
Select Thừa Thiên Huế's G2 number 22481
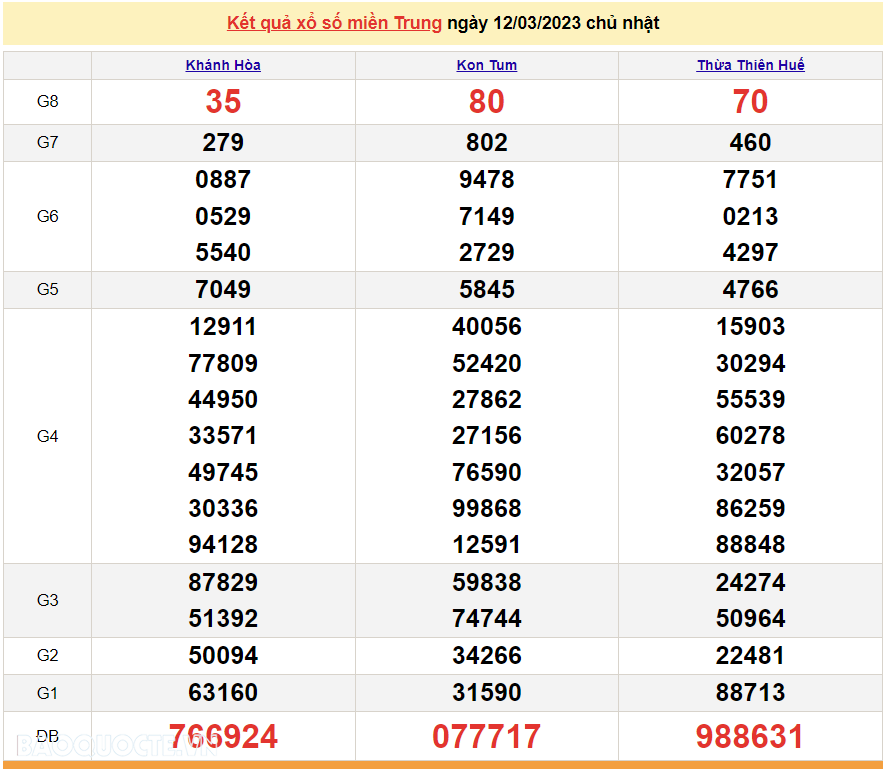(x=750, y=656)
